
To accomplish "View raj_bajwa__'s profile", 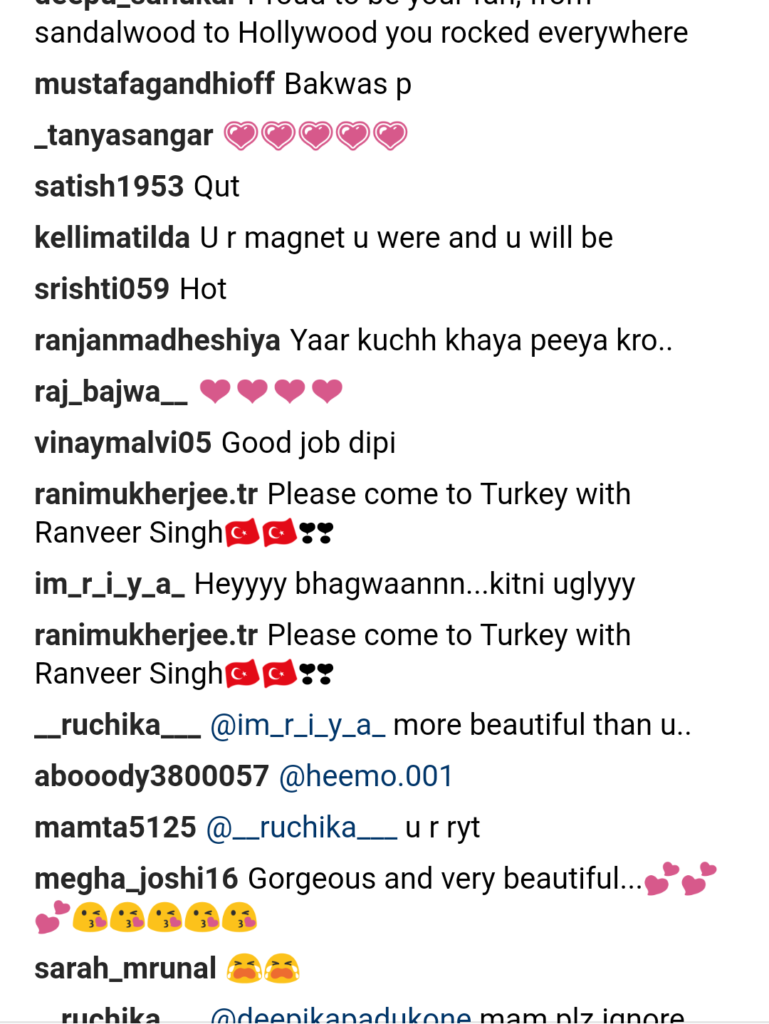I will pos(111,392).
